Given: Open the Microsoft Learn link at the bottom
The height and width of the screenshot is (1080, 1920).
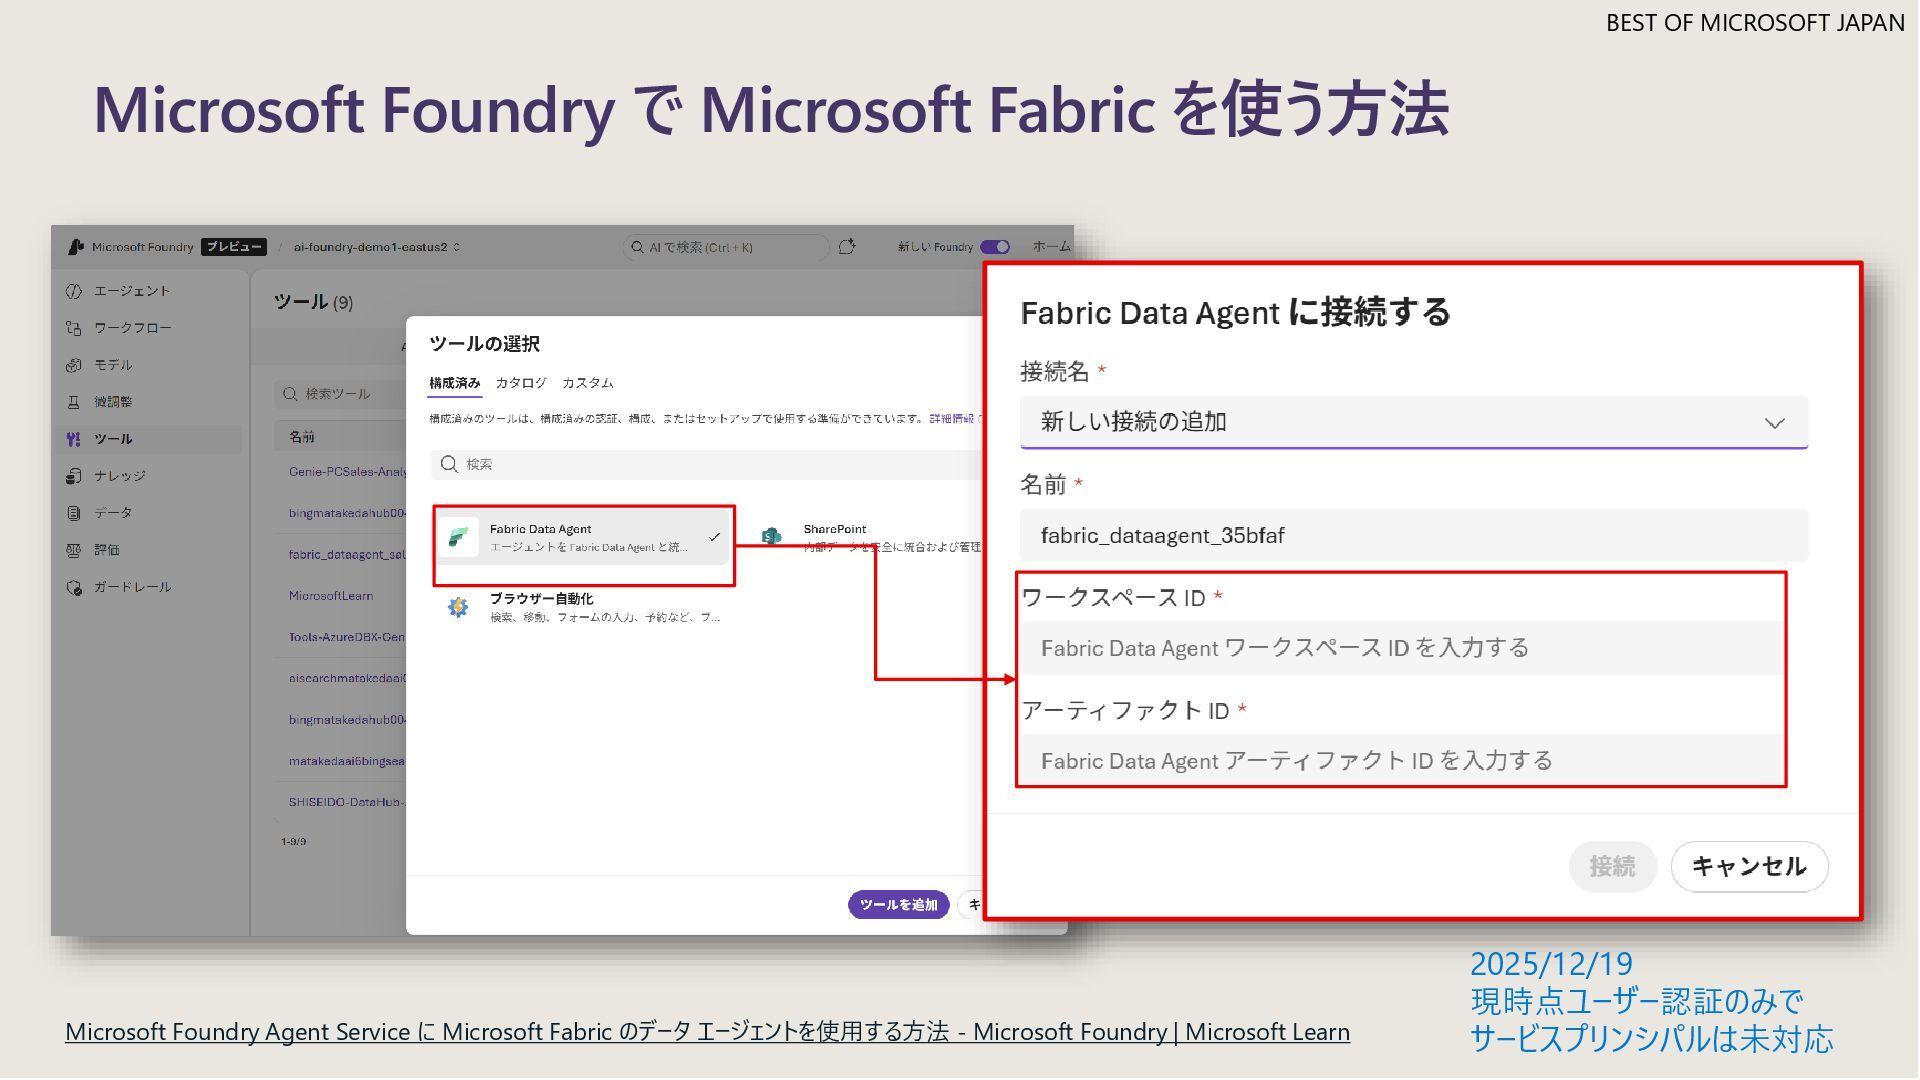Looking at the screenshot, I should pyautogui.click(x=707, y=1032).
